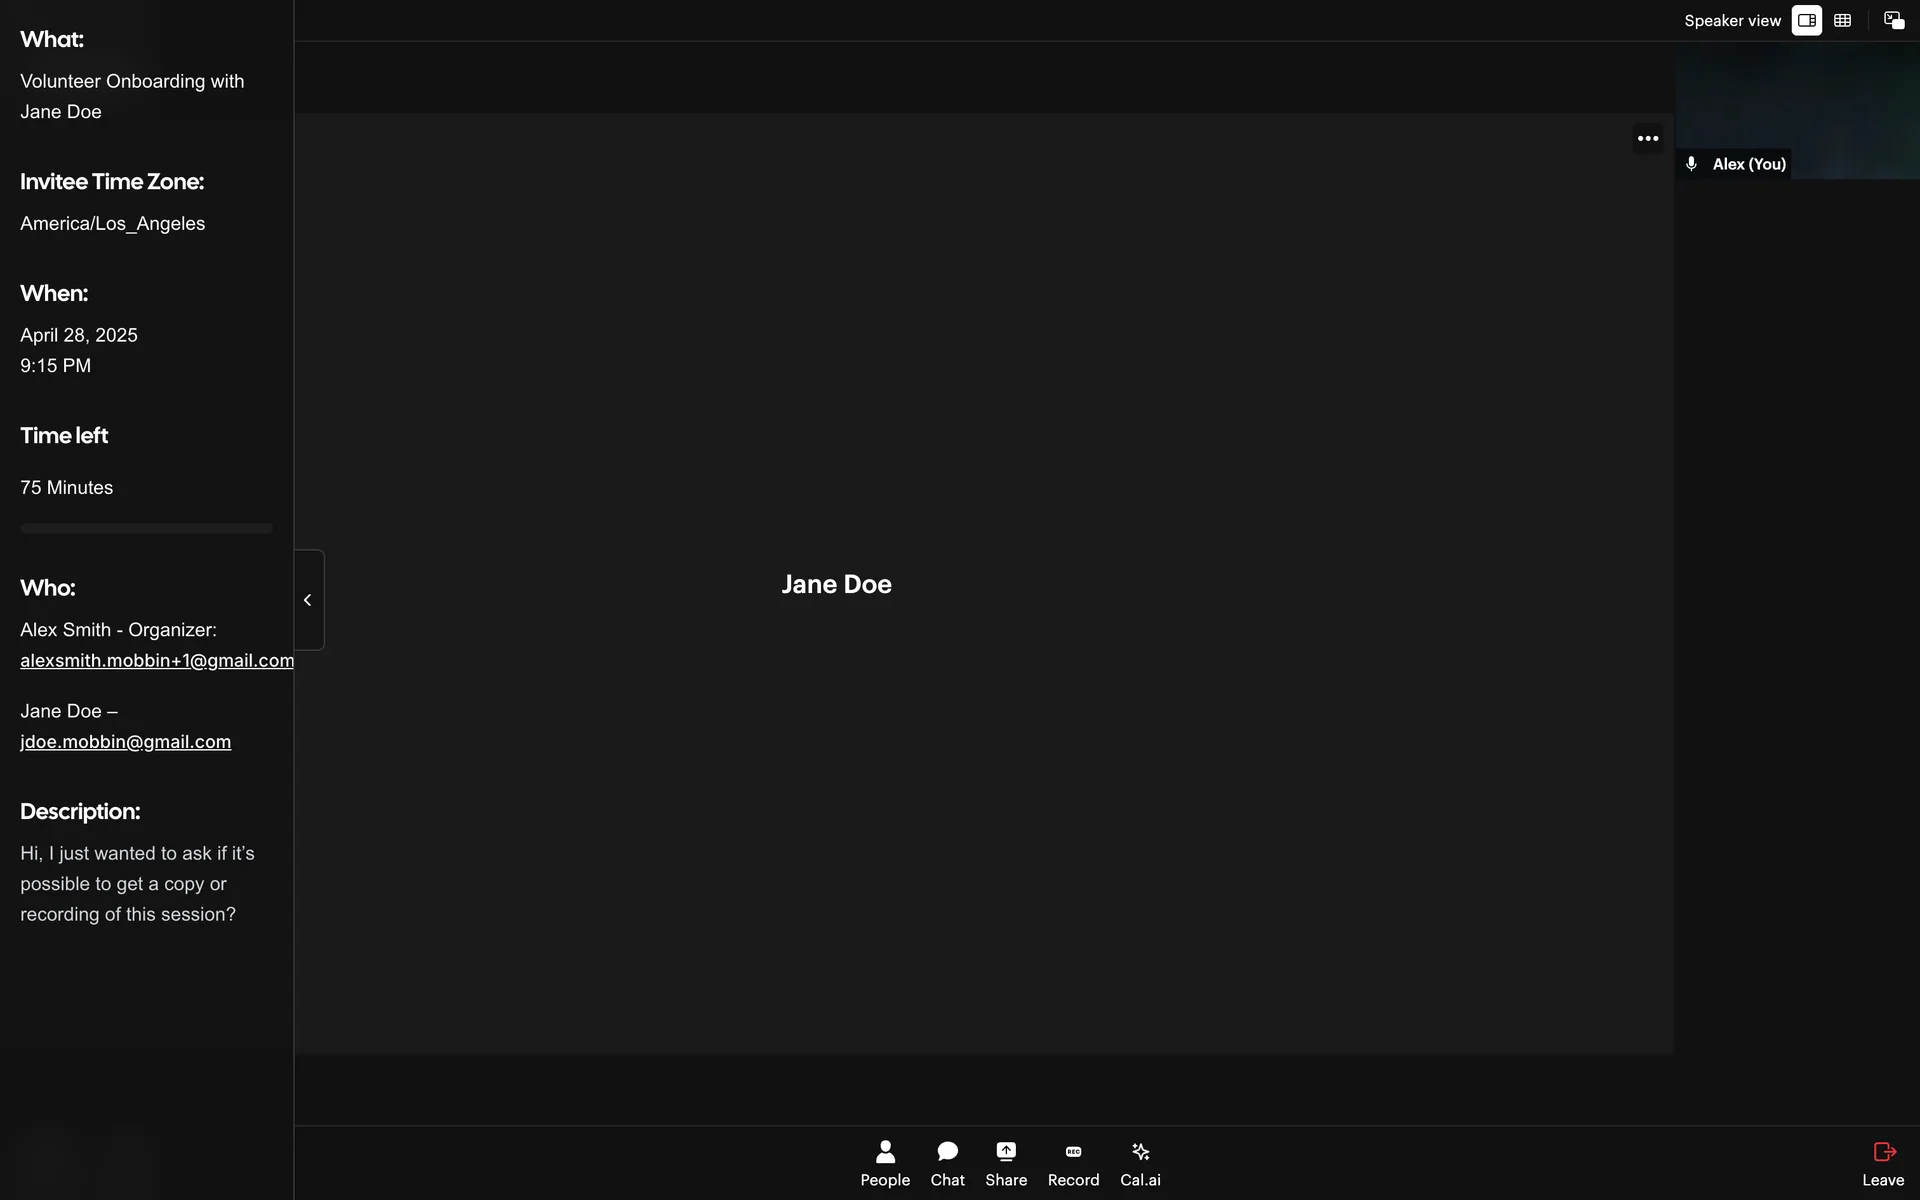Click the Volunteer Onboarding meeting title
The image size is (1920, 1200).
(x=131, y=96)
